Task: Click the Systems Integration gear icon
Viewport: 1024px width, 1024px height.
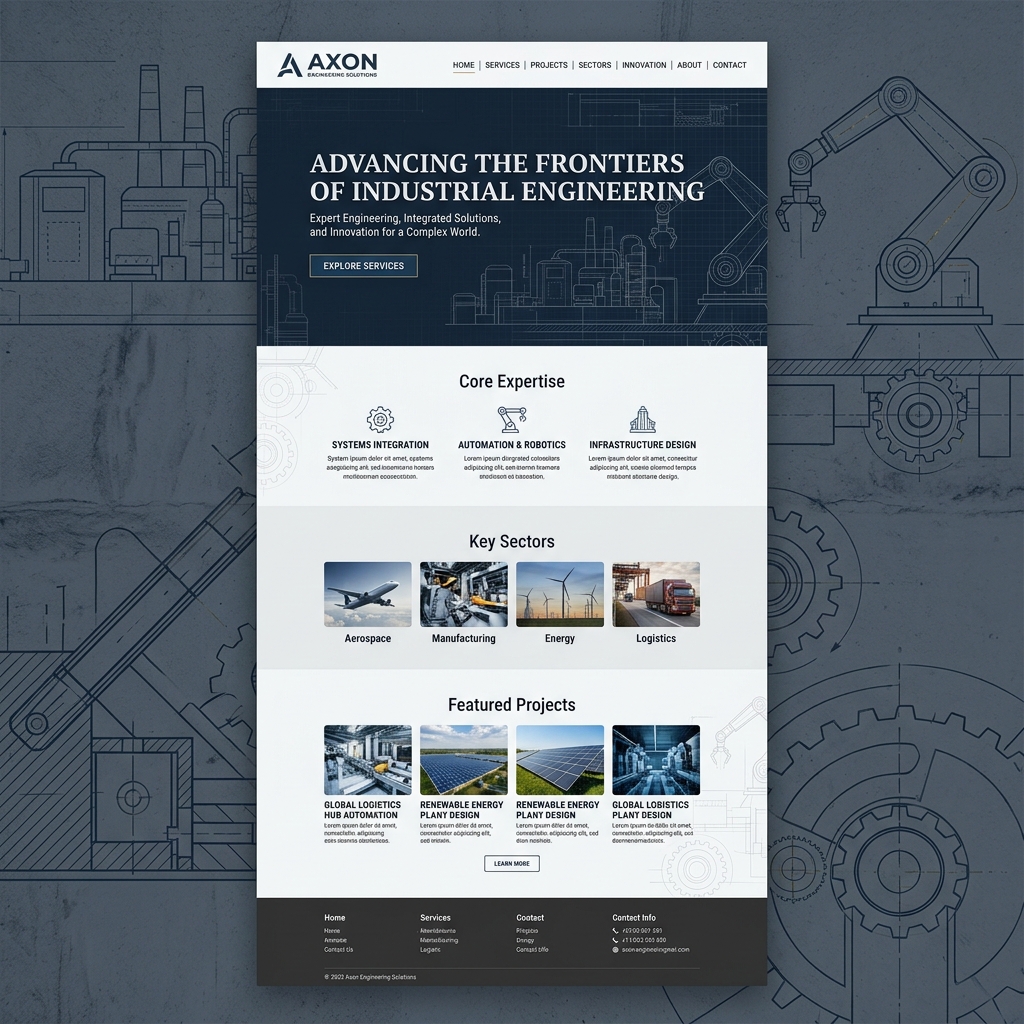Action: 380,419
